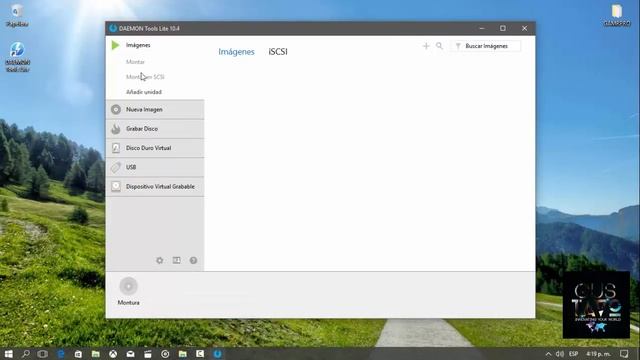Maximize the DAEMON Tools Lite window
The image size is (640, 360).
point(503,28)
